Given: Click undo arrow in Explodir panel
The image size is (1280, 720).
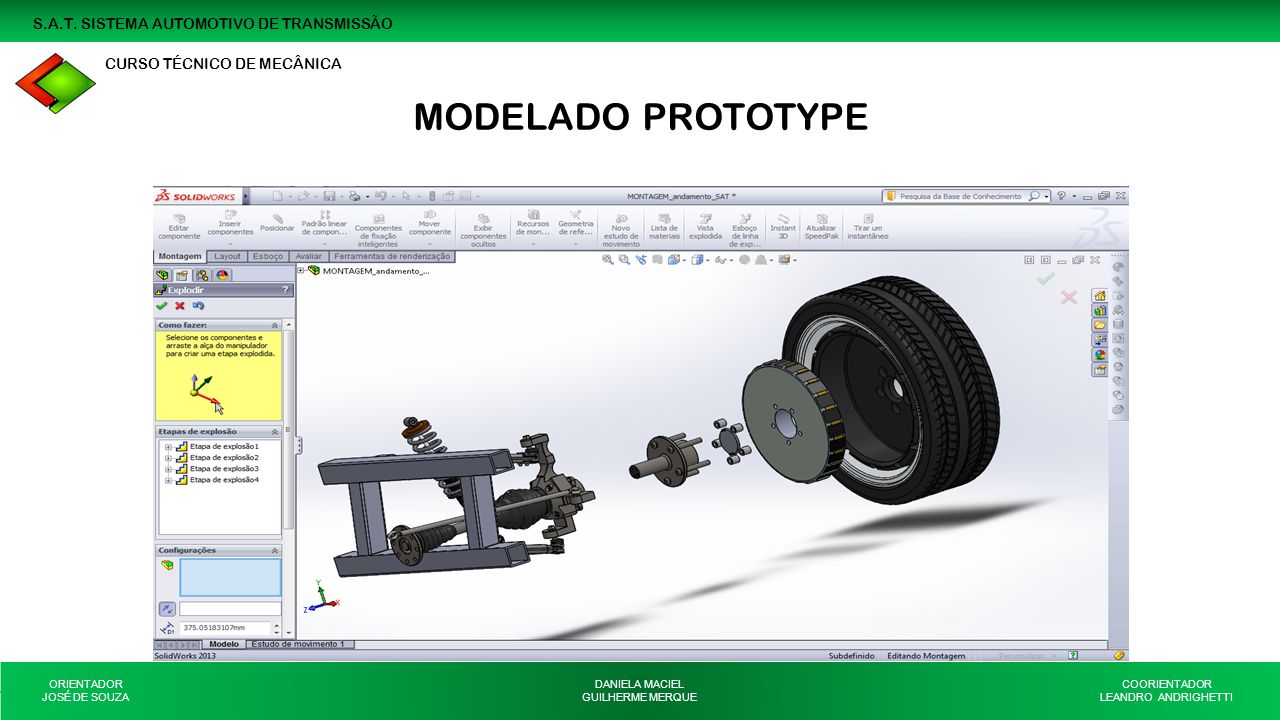Looking at the screenshot, I should pos(198,306).
